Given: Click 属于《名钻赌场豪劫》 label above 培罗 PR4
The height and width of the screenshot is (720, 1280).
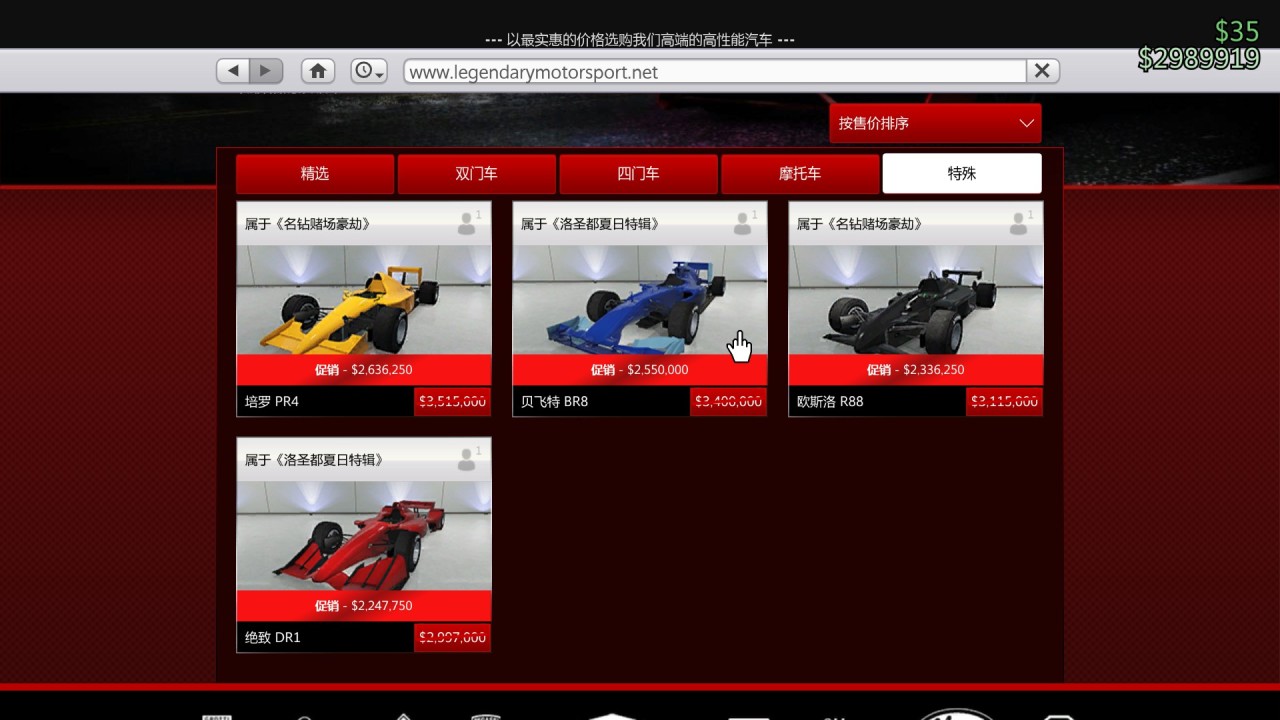Looking at the screenshot, I should point(308,224).
